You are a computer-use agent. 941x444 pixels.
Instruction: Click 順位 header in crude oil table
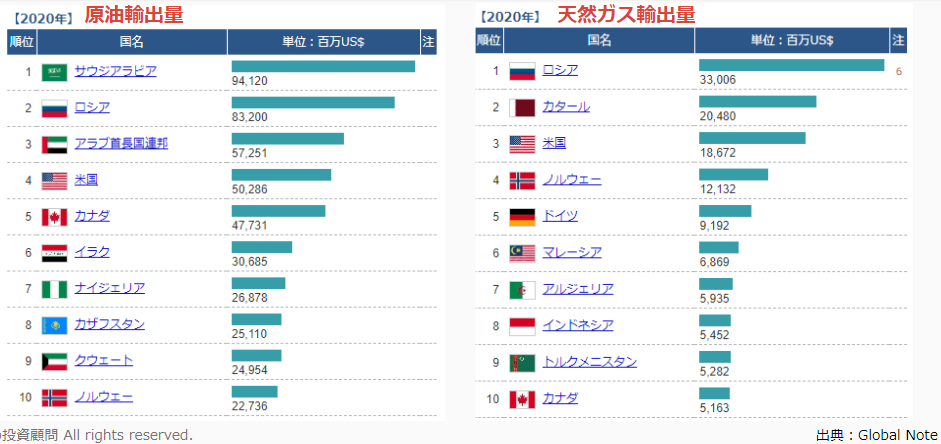(21, 42)
